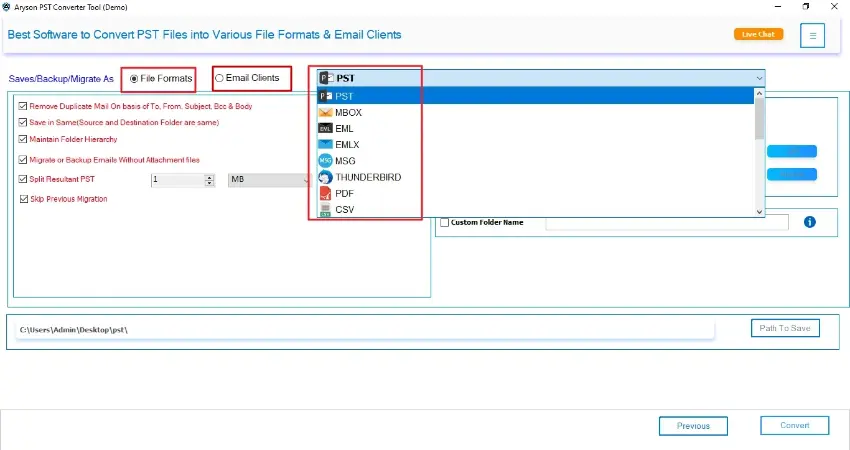Toggle Migrate Emails Without Attachment files checkbox
Image resolution: width=850 pixels, height=450 pixels.
point(23,160)
